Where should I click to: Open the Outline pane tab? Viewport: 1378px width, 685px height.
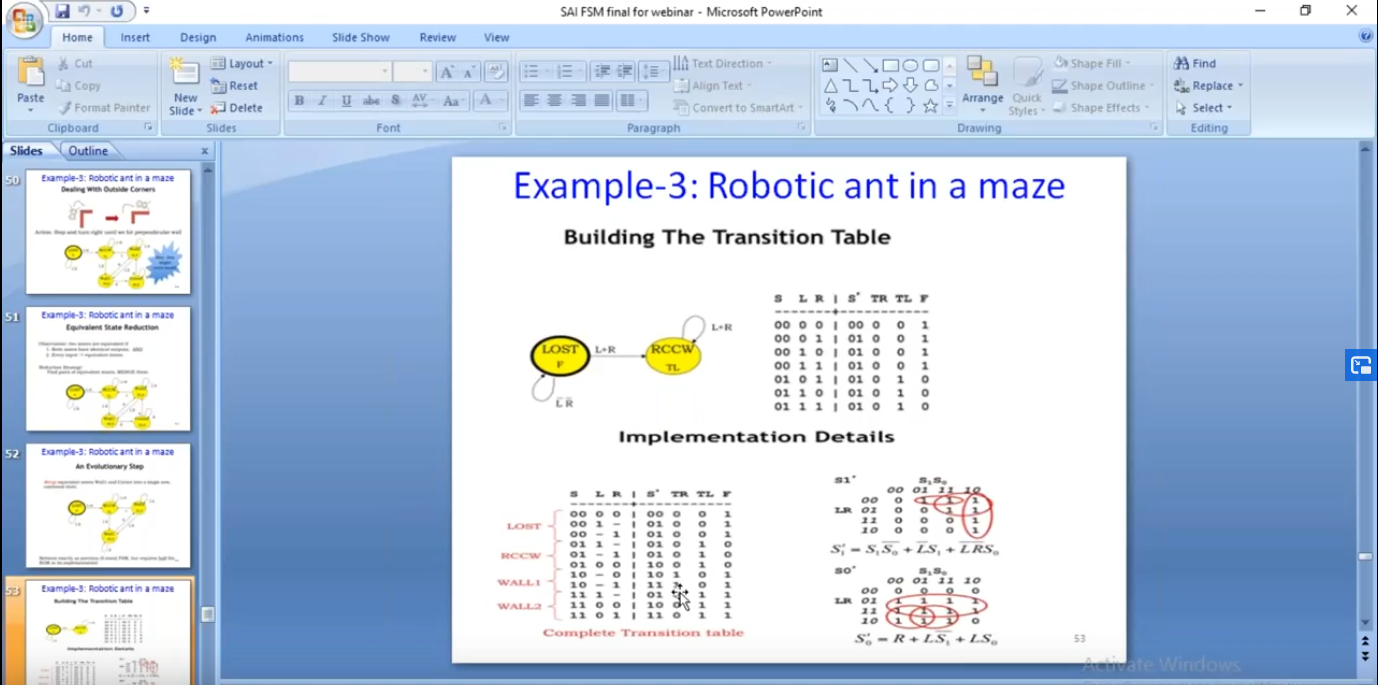(88, 151)
